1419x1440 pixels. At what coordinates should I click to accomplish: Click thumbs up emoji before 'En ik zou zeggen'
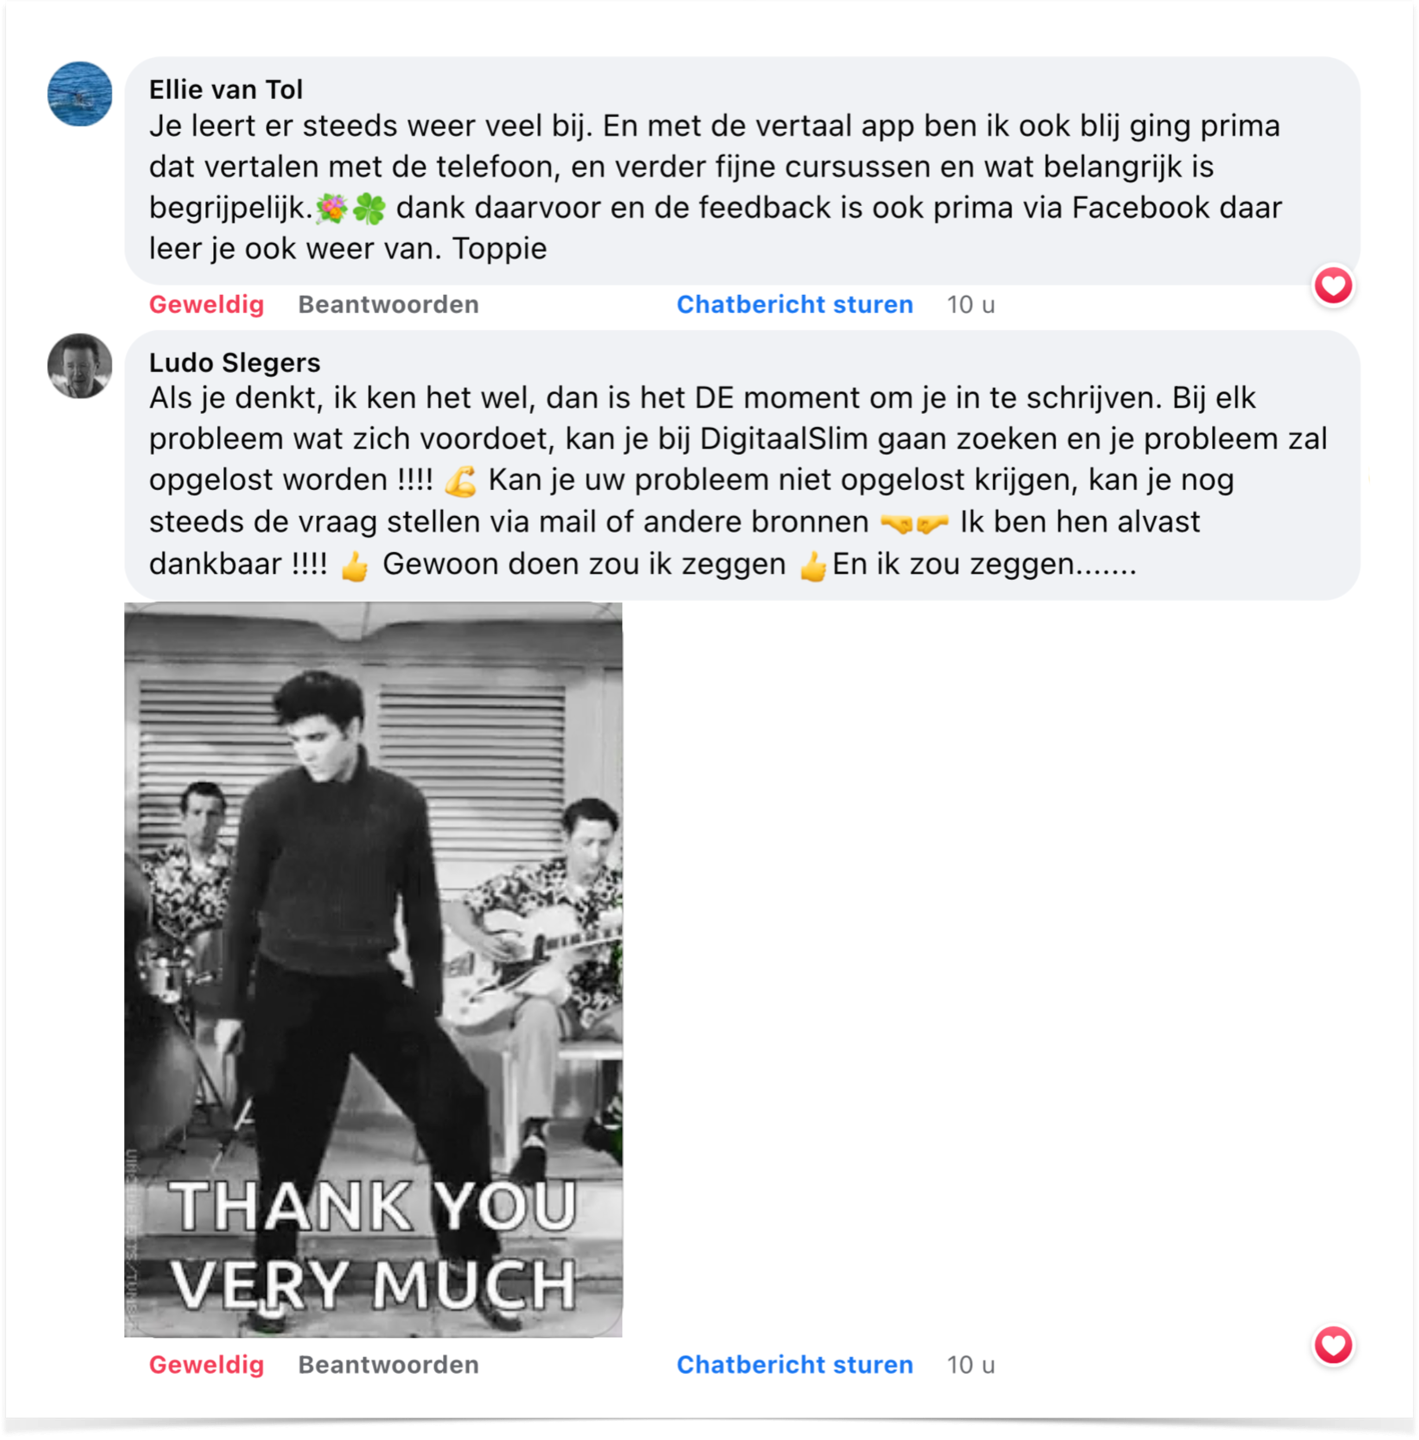point(813,566)
